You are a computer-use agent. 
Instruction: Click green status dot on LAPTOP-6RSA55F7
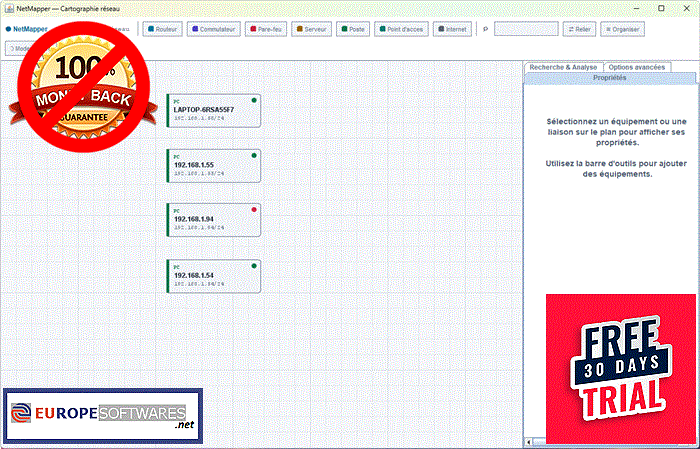point(254,100)
